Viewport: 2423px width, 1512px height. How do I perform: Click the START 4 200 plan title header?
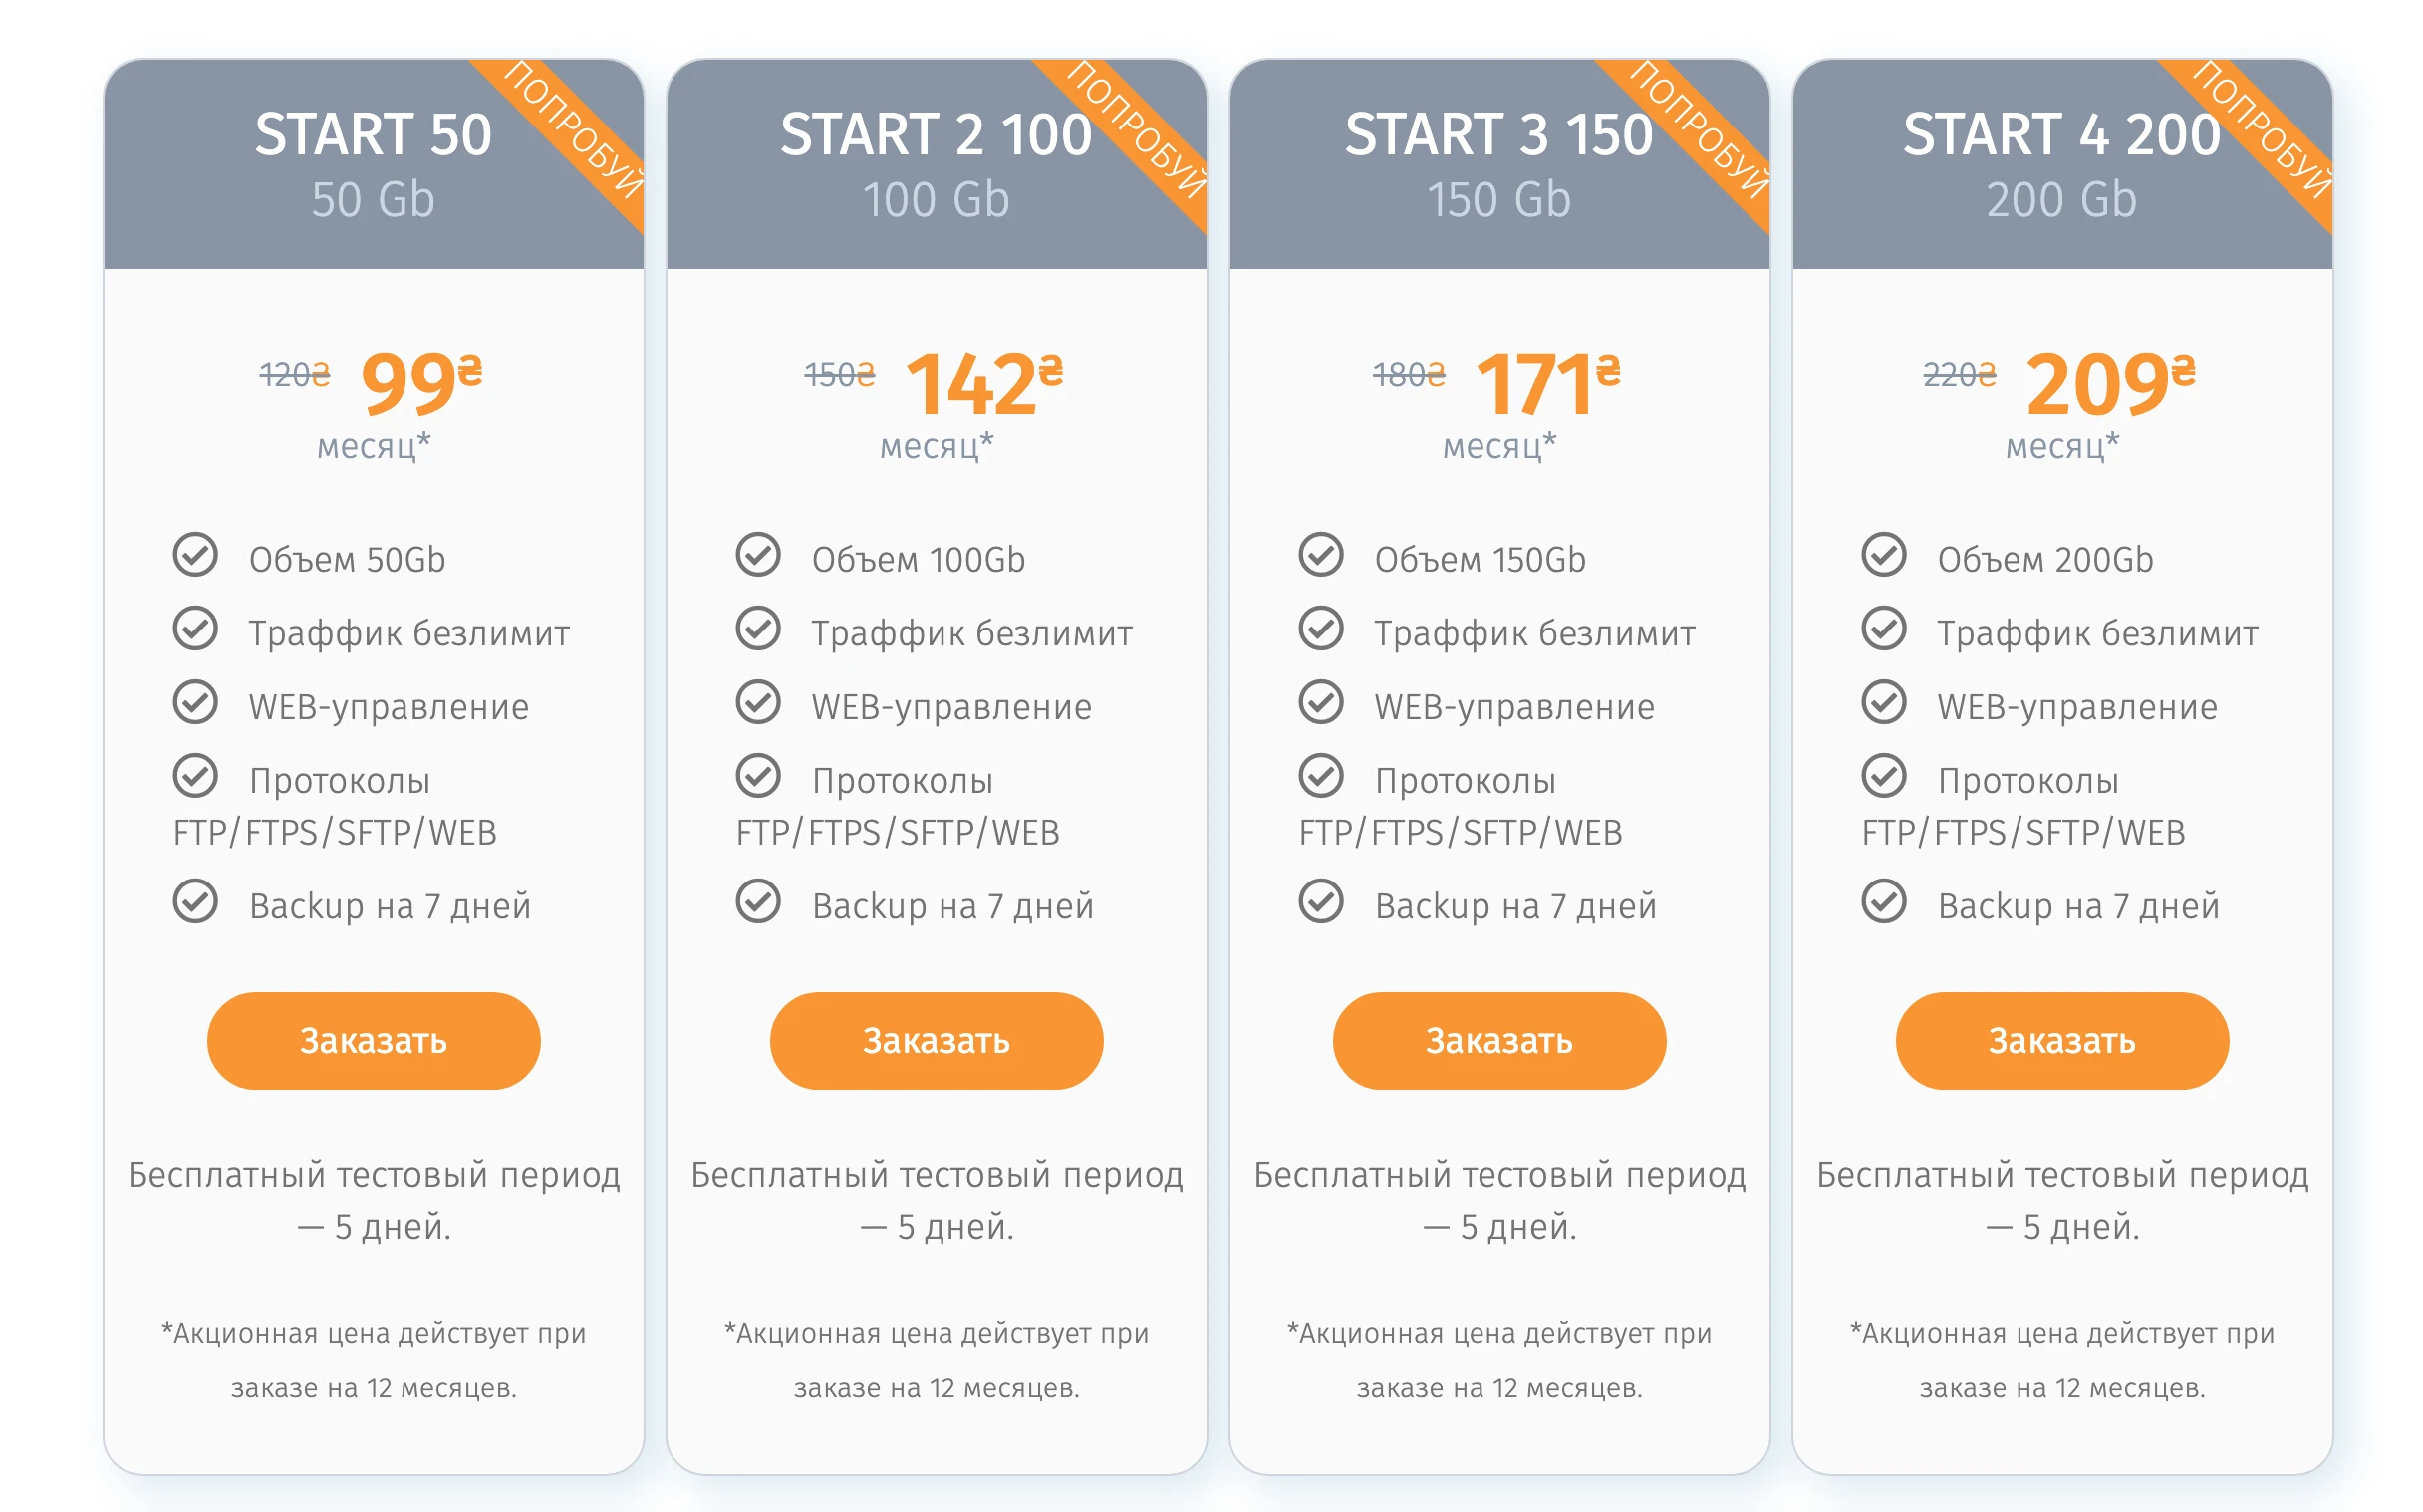pos(2061,135)
